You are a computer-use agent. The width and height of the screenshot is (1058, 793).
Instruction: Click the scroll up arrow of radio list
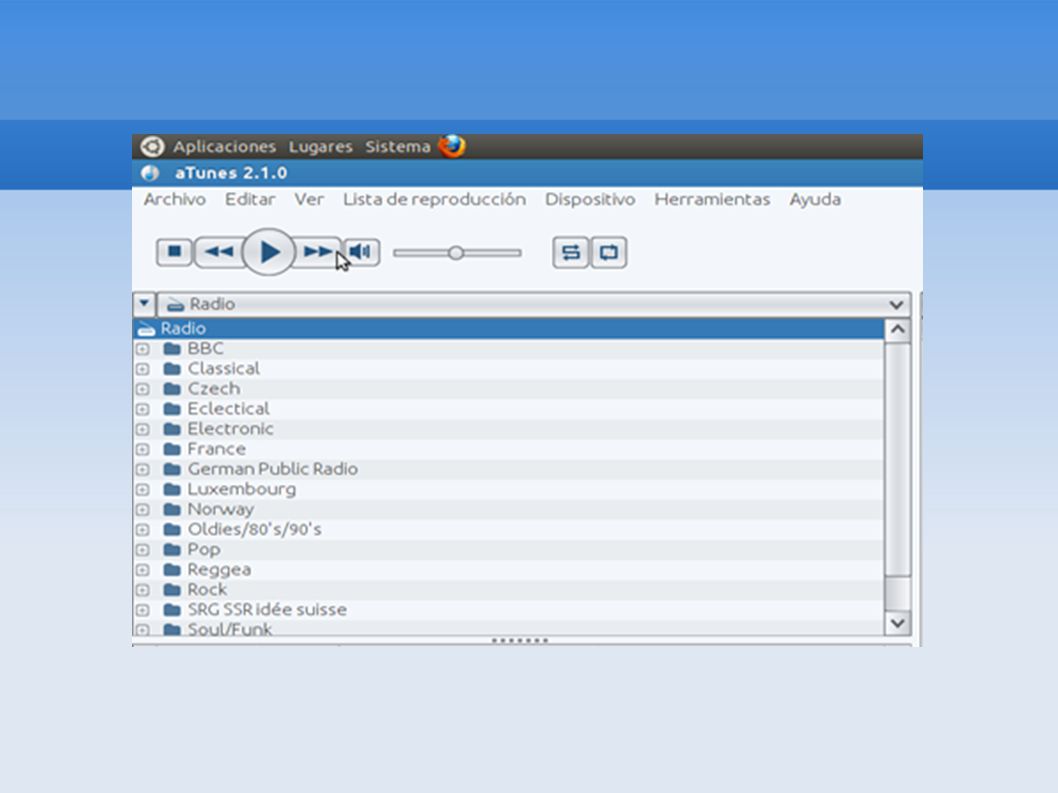pyautogui.click(x=897, y=330)
